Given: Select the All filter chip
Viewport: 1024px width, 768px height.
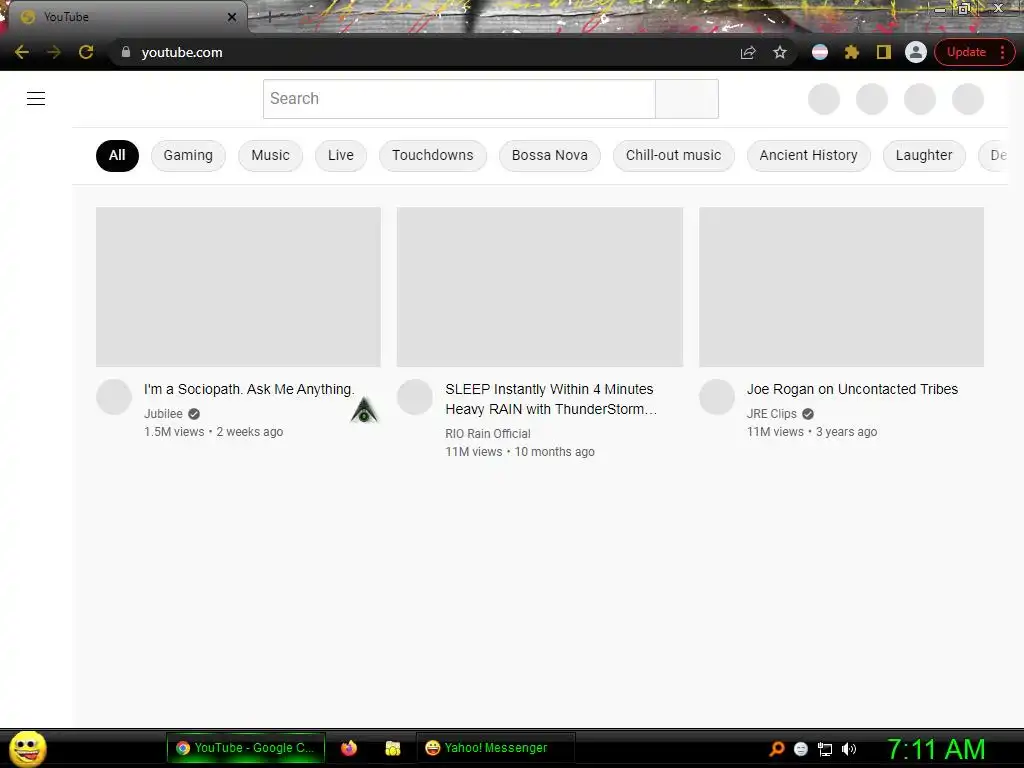Looking at the screenshot, I should click(118, 155).
